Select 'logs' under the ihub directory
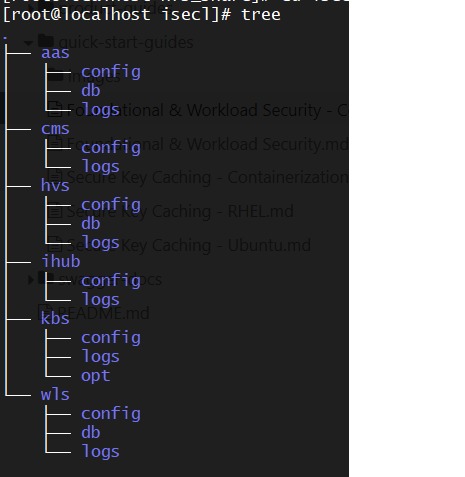465x477 pixels. coord(100,299)
